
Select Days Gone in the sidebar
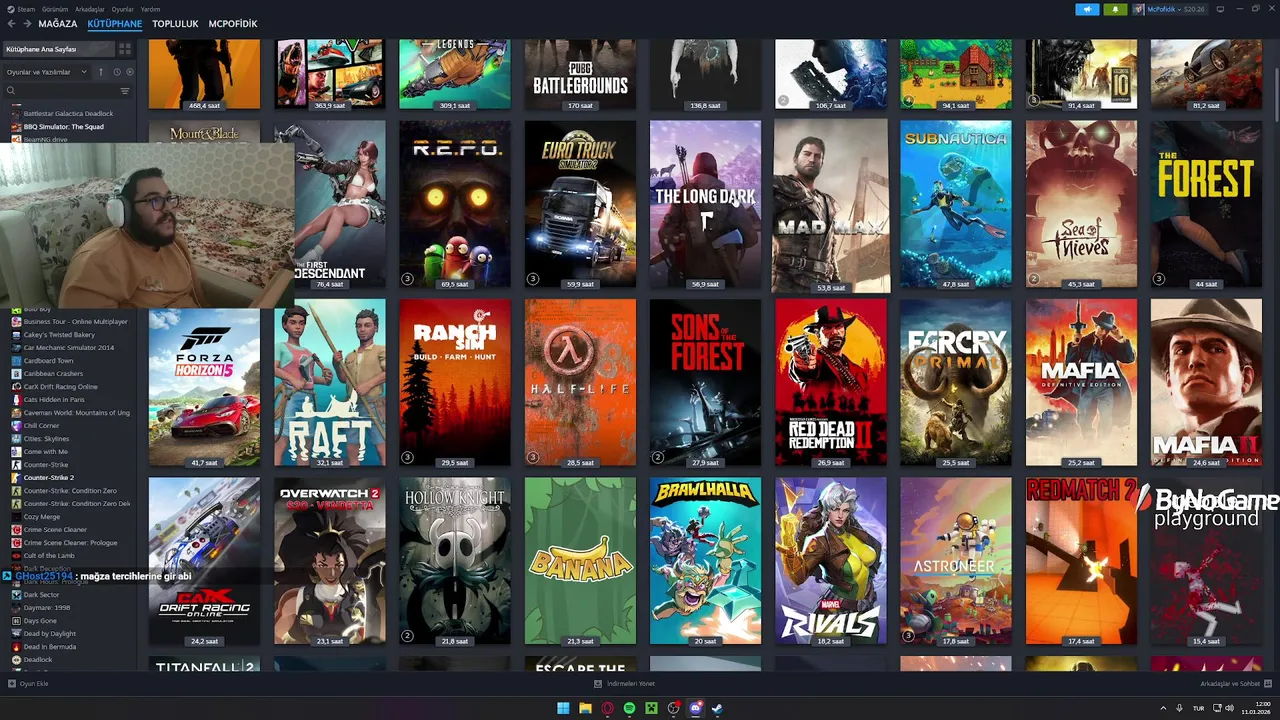coord(40,621)
